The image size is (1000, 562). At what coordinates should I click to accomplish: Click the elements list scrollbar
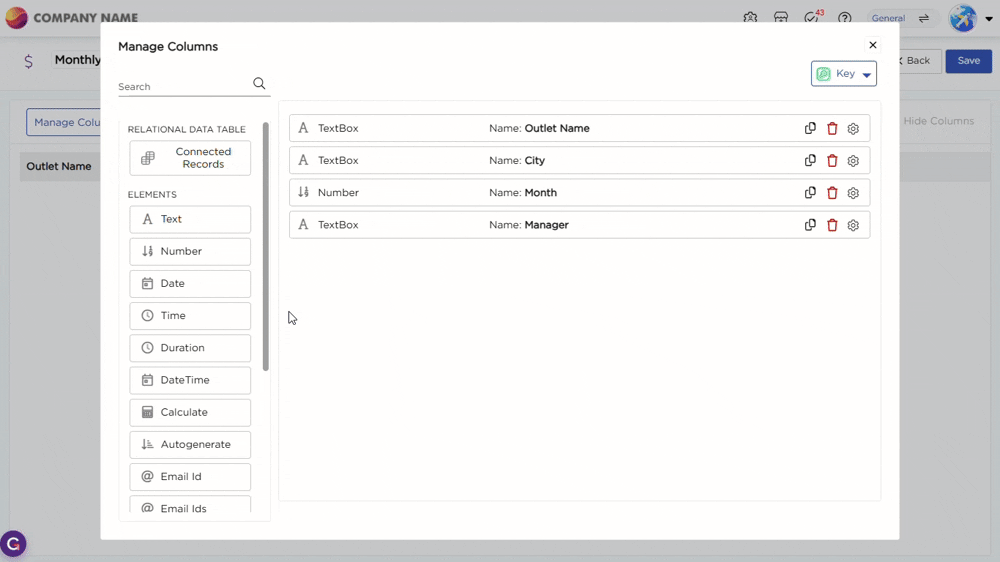pyautogui.click(x=266, y=245)
